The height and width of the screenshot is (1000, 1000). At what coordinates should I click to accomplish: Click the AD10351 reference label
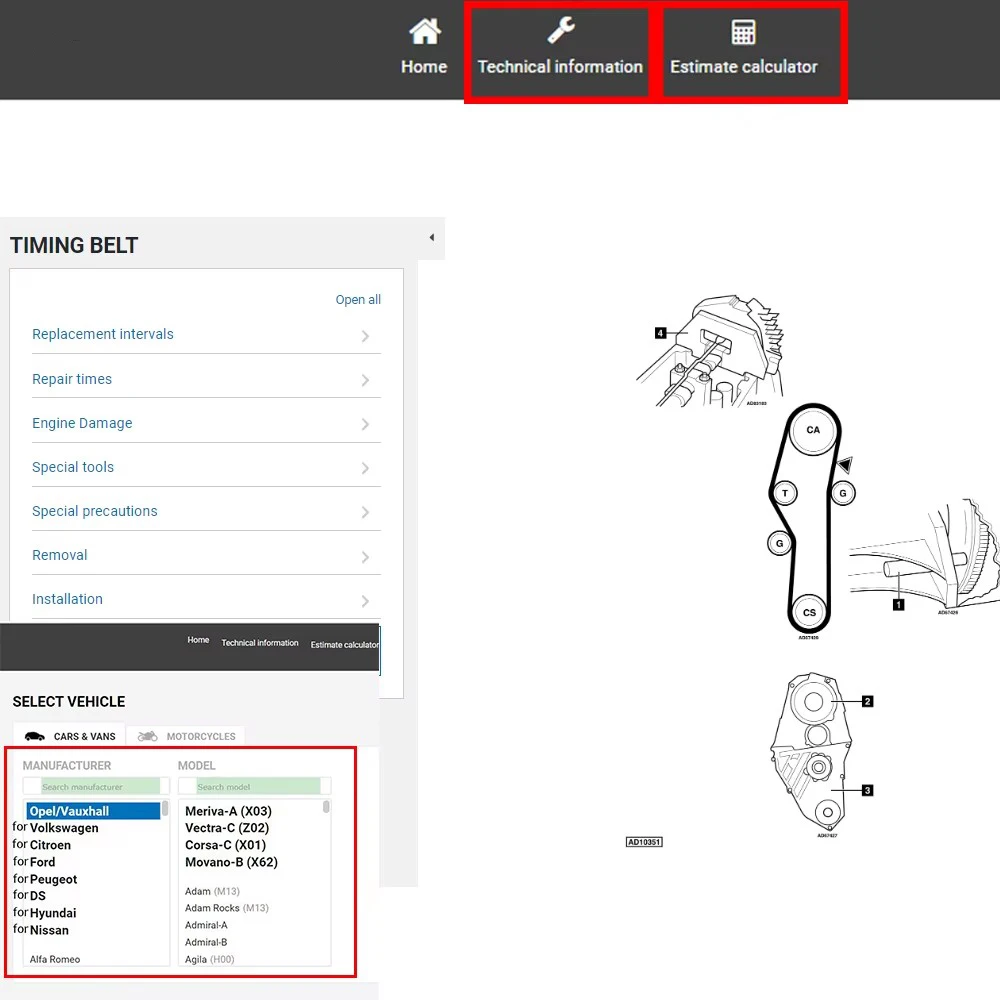(x=644, y=842)
